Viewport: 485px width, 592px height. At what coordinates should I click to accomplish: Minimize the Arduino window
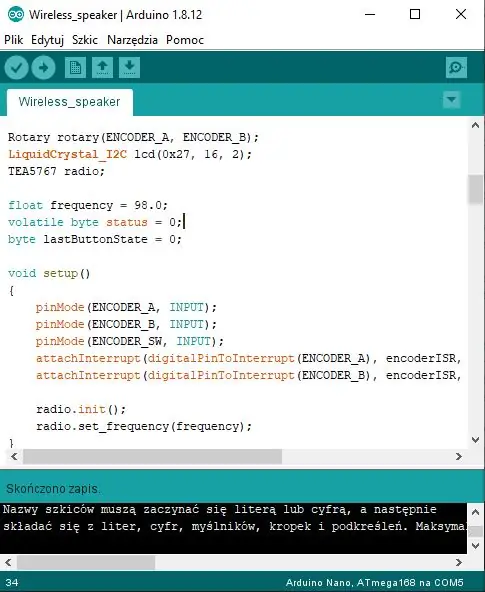[370, 14]
